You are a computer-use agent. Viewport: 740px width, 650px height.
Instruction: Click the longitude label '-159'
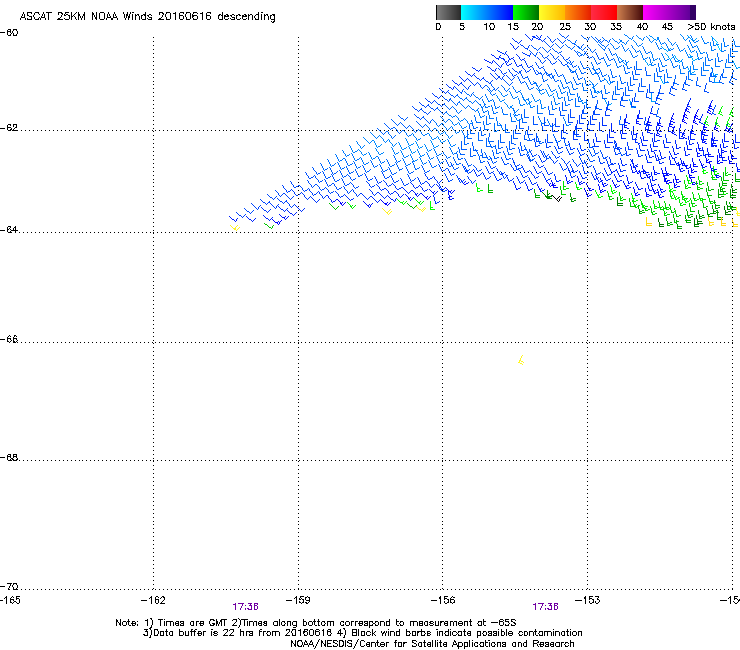click(x=298, y=600)
